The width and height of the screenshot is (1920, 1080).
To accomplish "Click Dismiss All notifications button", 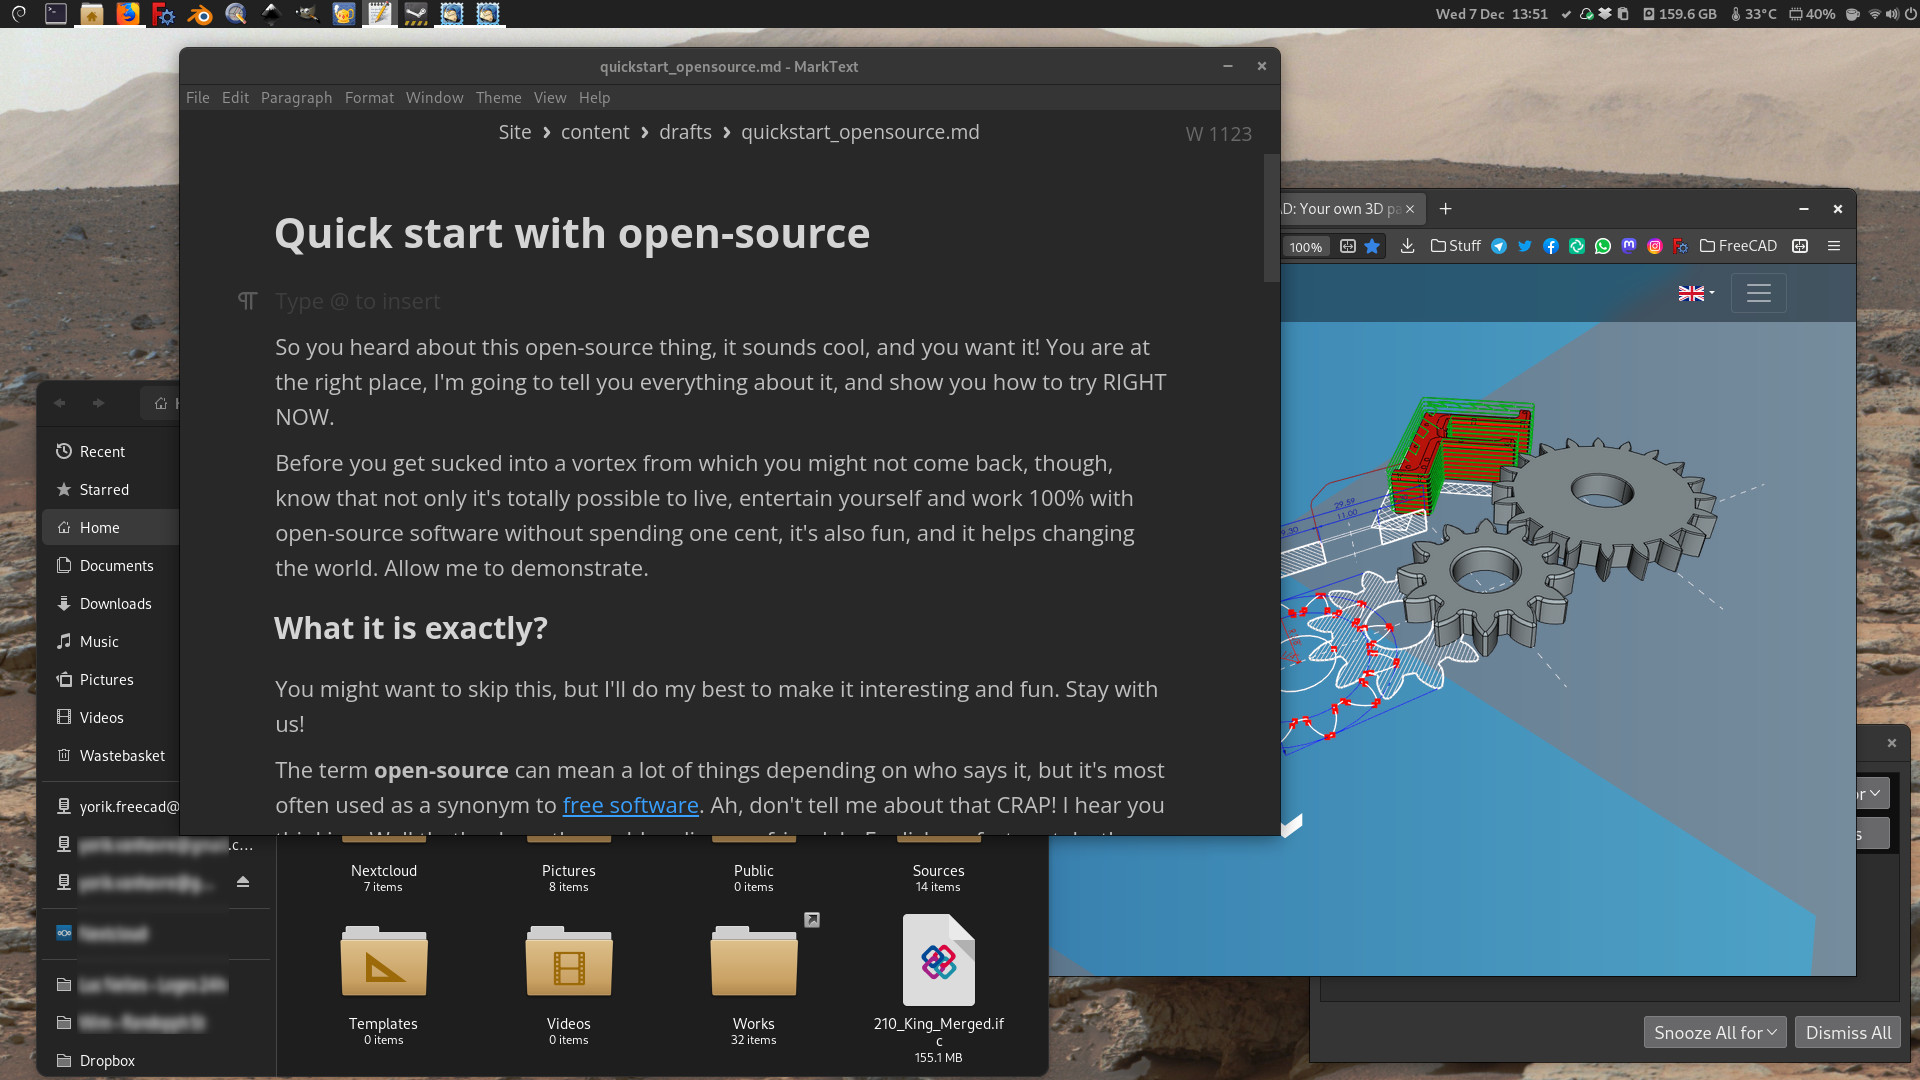I will click(1845, 1031).
